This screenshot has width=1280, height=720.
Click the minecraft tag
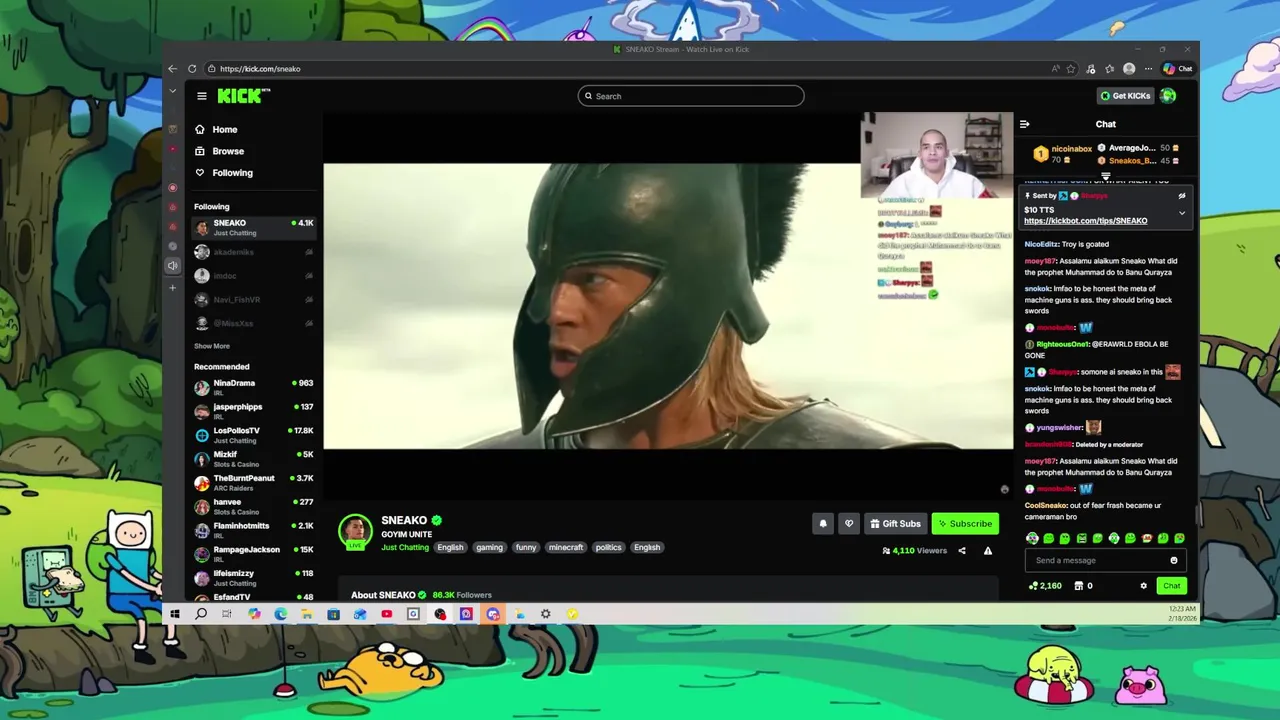point(566,547)
